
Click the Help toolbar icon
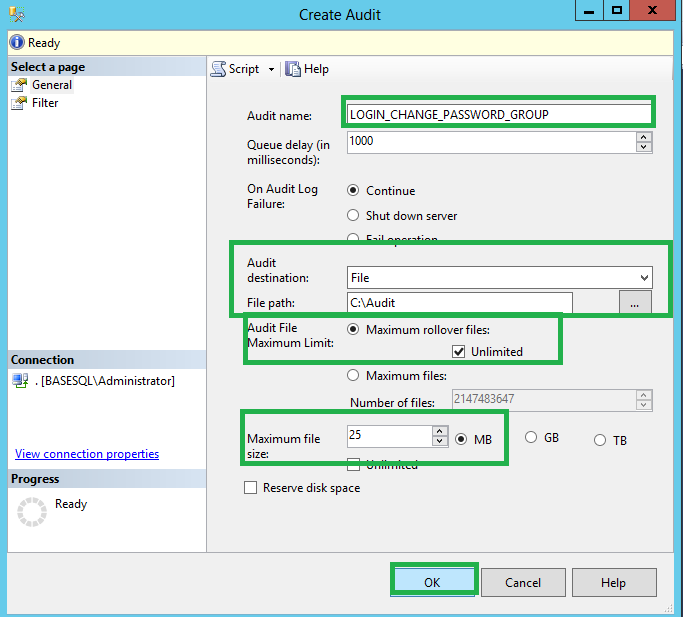point(293,69)
